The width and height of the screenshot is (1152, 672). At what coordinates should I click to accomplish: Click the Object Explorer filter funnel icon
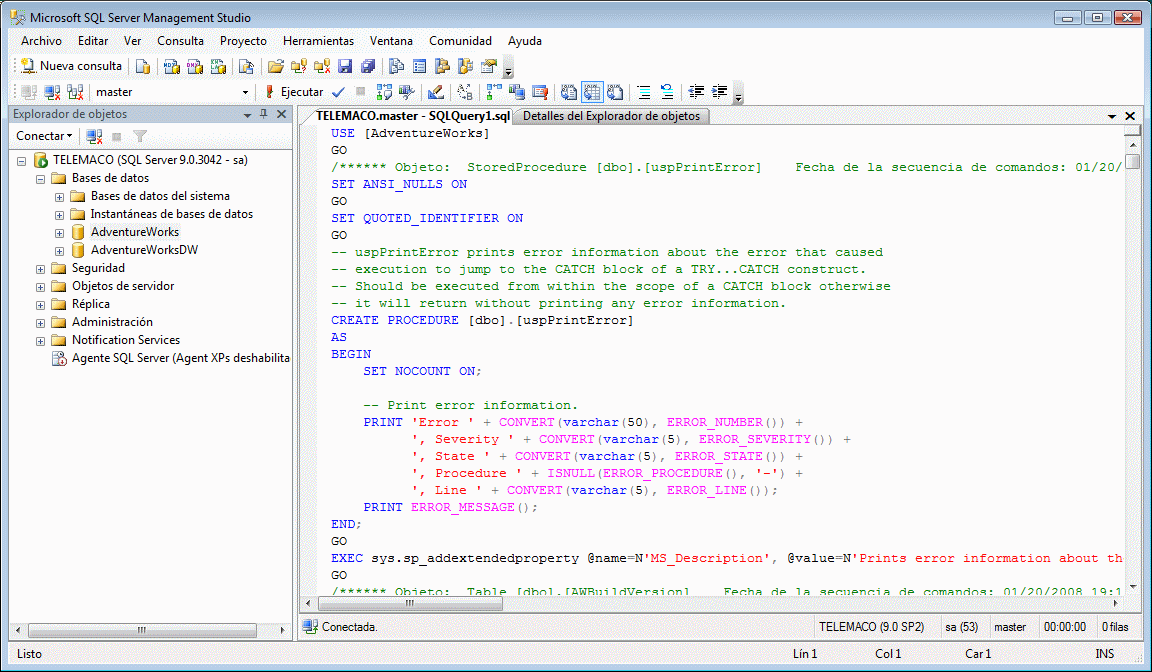point(140,137)
